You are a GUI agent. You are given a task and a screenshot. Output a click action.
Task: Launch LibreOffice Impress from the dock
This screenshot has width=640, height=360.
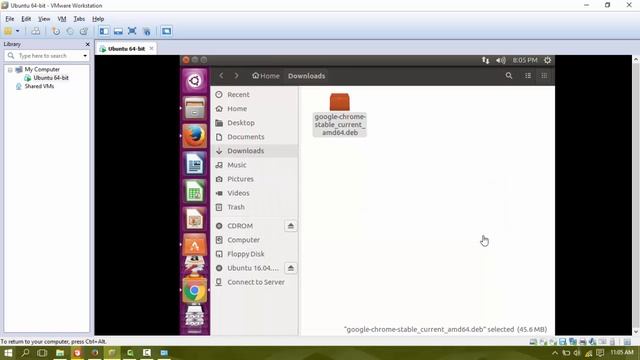click(x=195, y=219)
